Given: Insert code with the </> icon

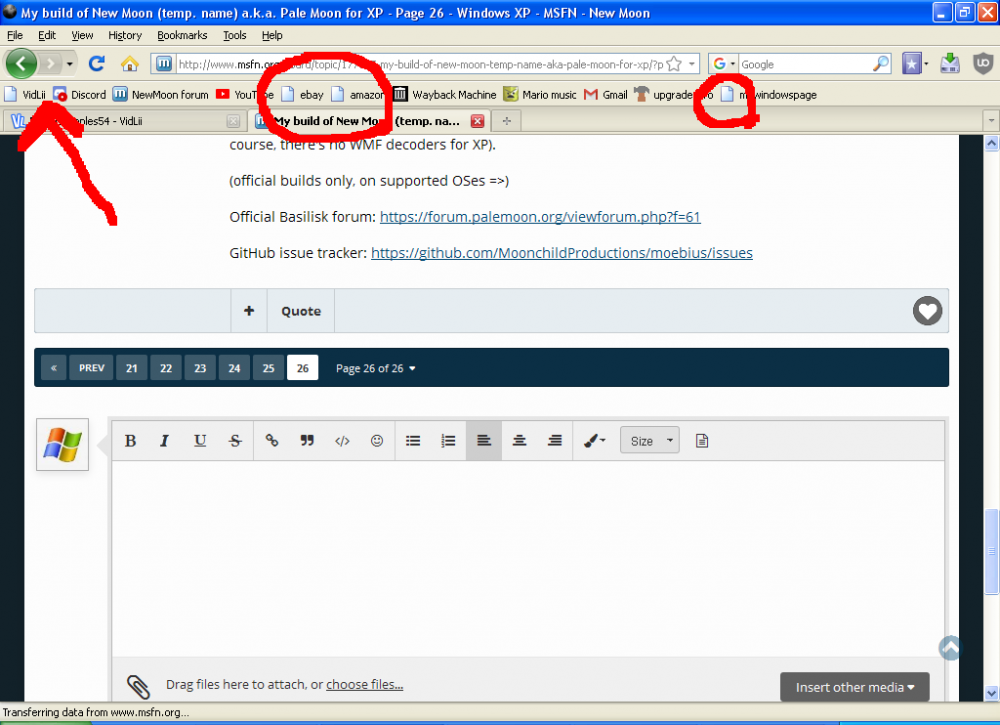Looking at the screenshot, I should tap(342, 441).
